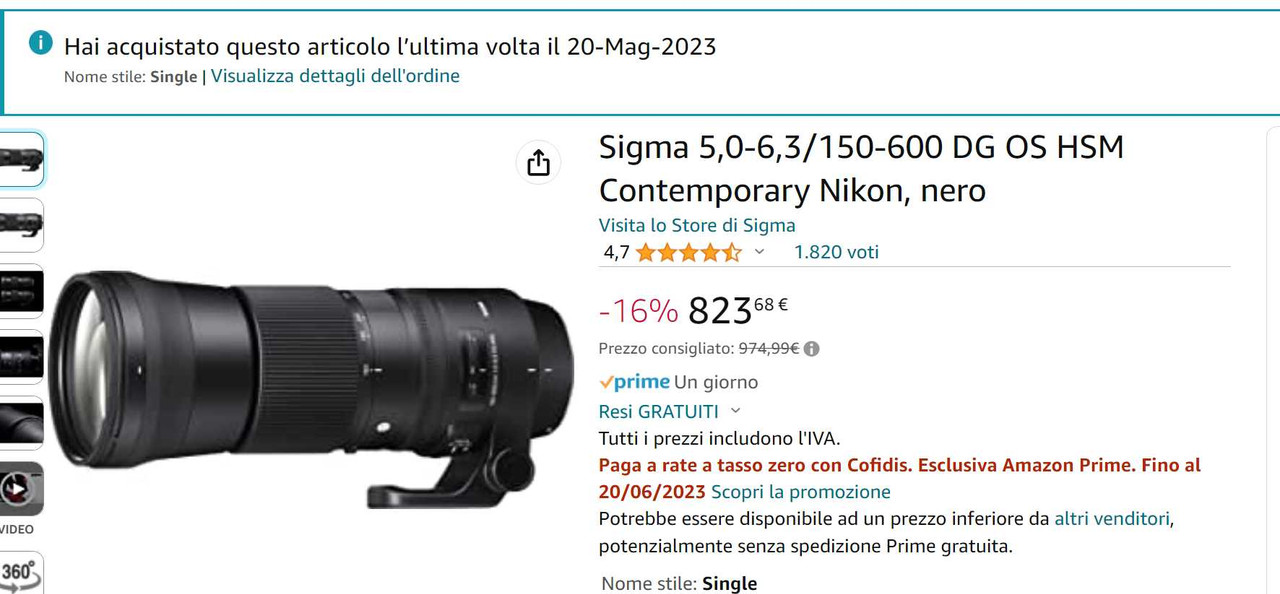Open the 1.820 voti reviews link
The width and height of the screenshot is (1280, 594).
[x=836, y=252]
